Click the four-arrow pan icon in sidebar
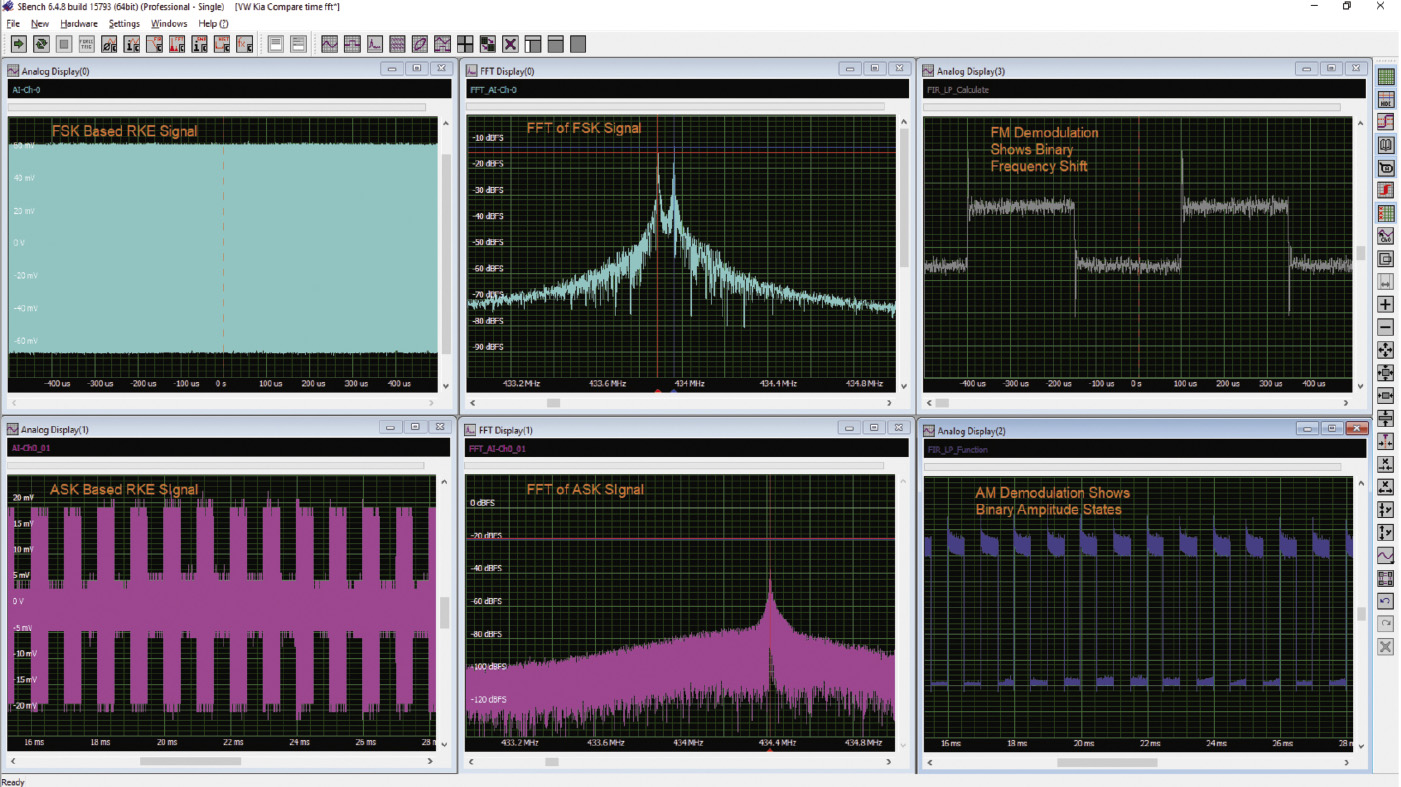Screen dimensions: 1401x787 1386,350
